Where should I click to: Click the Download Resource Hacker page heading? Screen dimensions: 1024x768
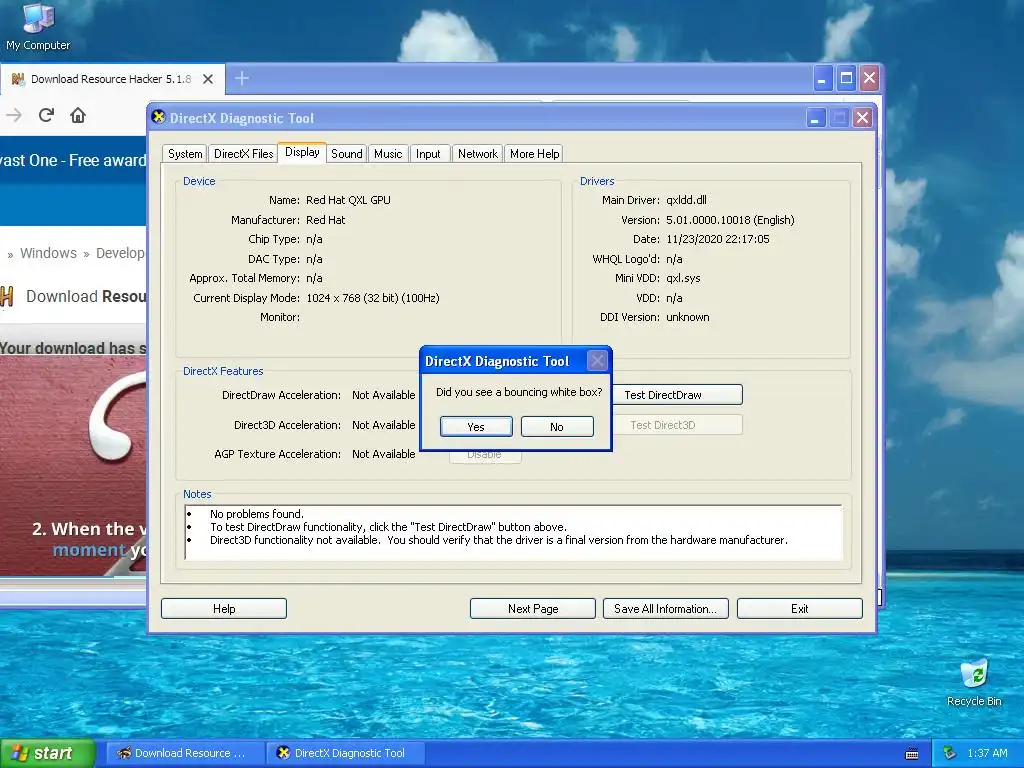click(86, 296)
